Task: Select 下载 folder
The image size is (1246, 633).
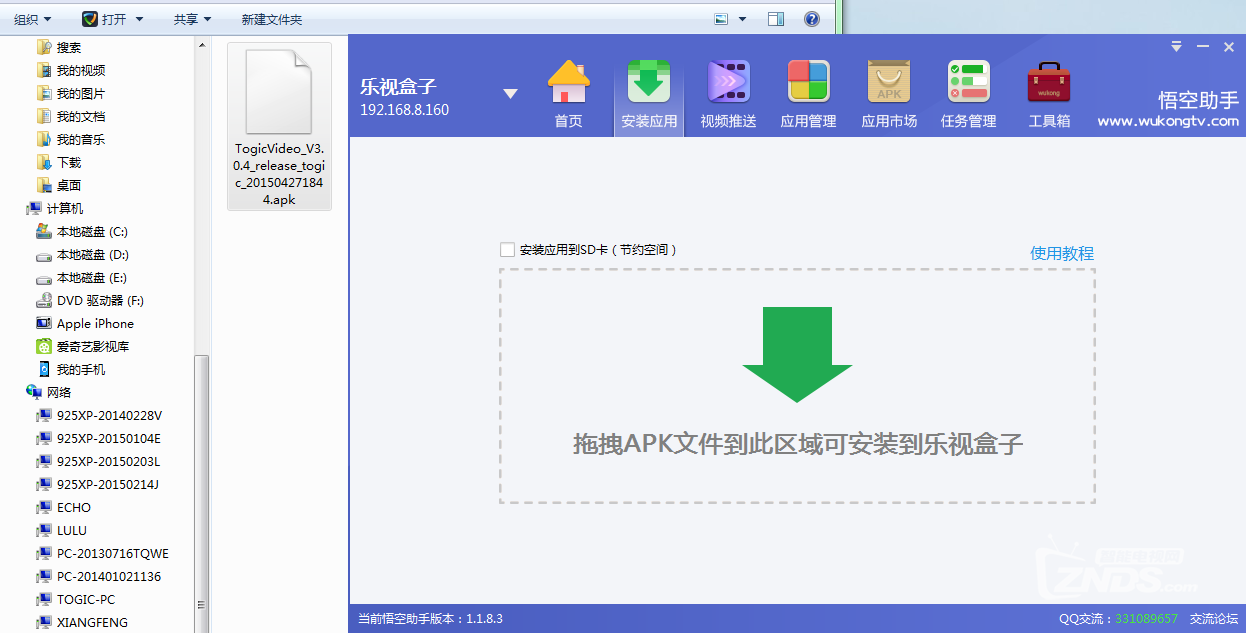Action: point(69,162)
